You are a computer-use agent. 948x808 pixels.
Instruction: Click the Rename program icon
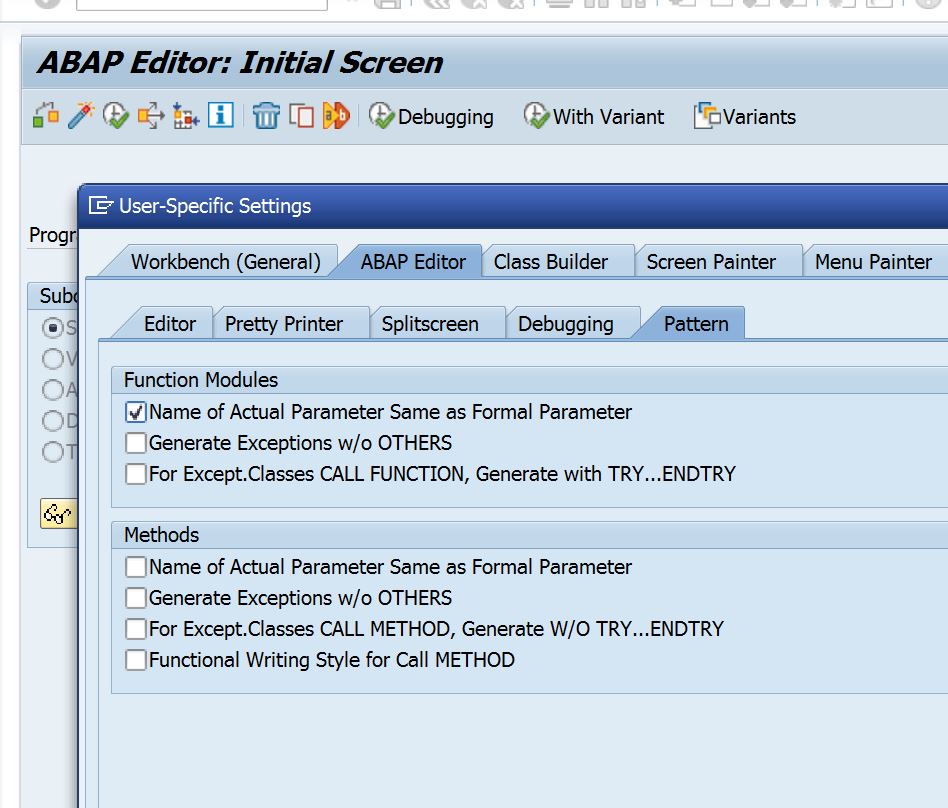(336, 116)
